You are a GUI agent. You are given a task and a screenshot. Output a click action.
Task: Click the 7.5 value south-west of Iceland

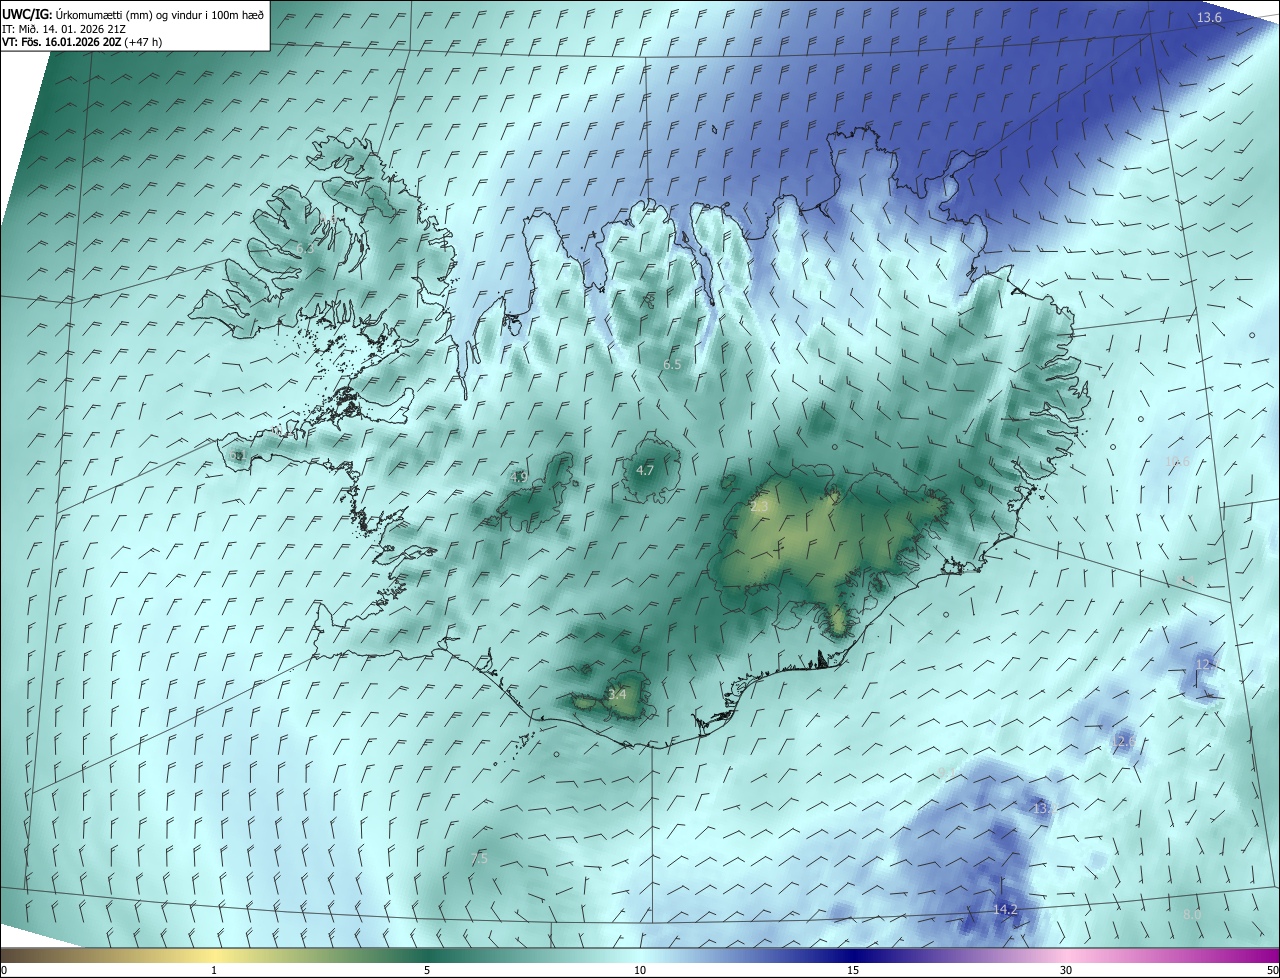tap(479, 858)
